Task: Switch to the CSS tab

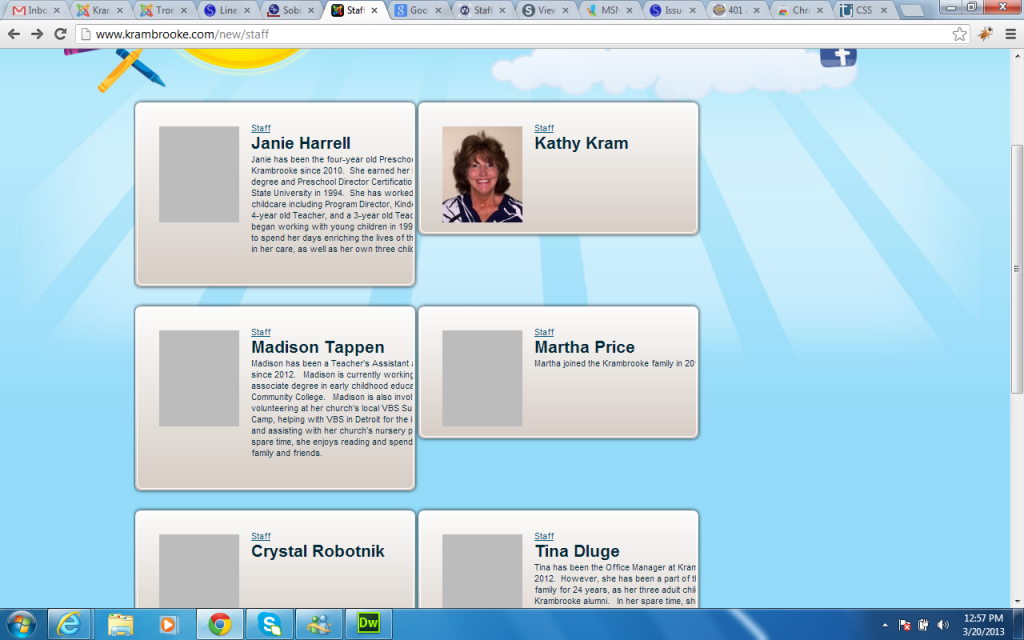Action: pyautogui.click(x=861, y=10)
